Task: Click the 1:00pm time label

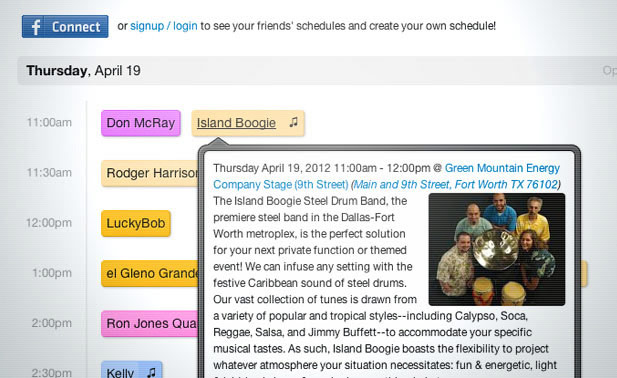Action: 52,273
